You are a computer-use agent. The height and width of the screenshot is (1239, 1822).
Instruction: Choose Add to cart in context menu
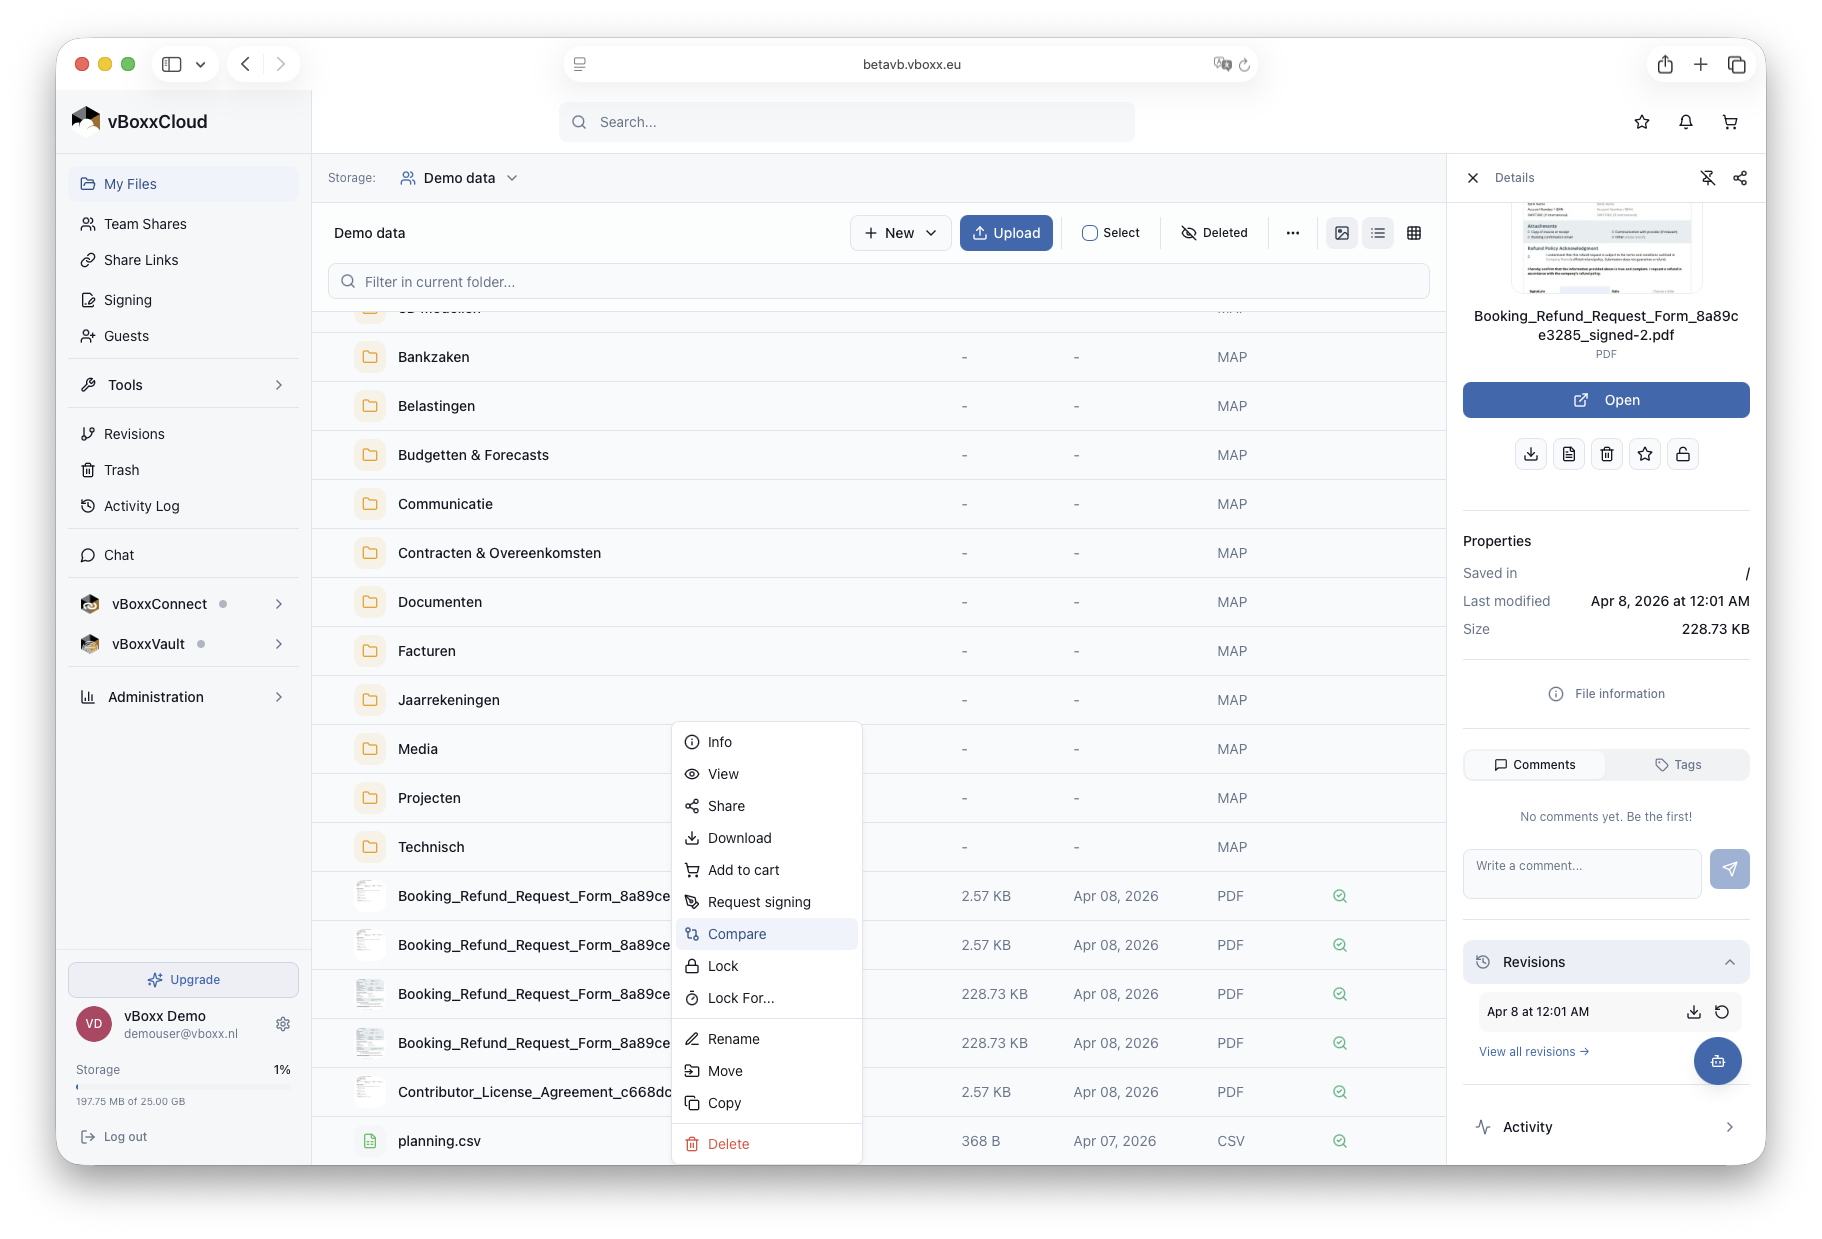tap(767, 870)
